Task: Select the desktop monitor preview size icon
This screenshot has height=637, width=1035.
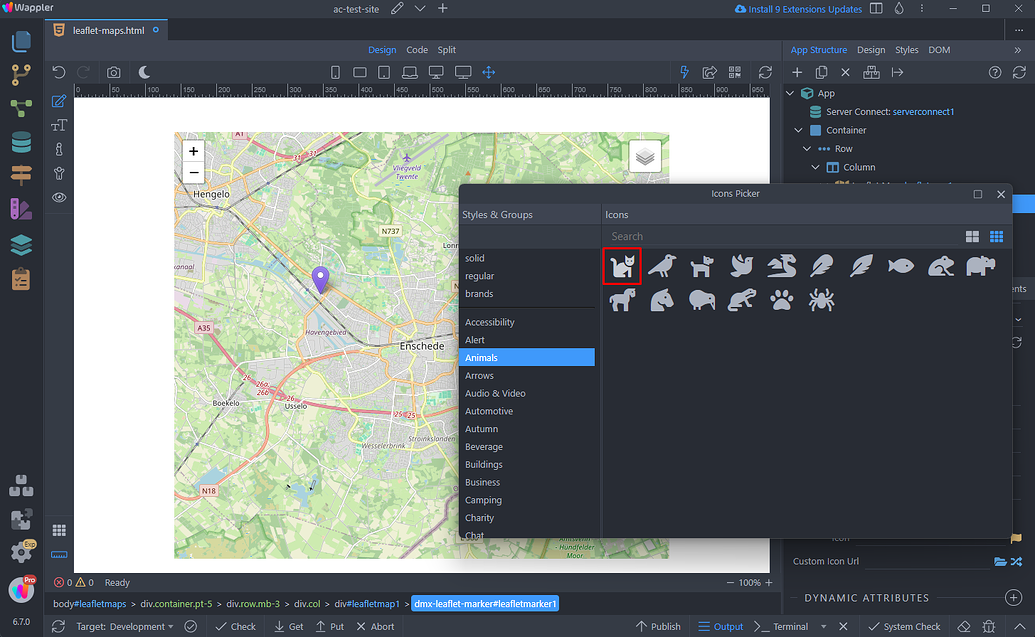Action: (x=437, y=71)
